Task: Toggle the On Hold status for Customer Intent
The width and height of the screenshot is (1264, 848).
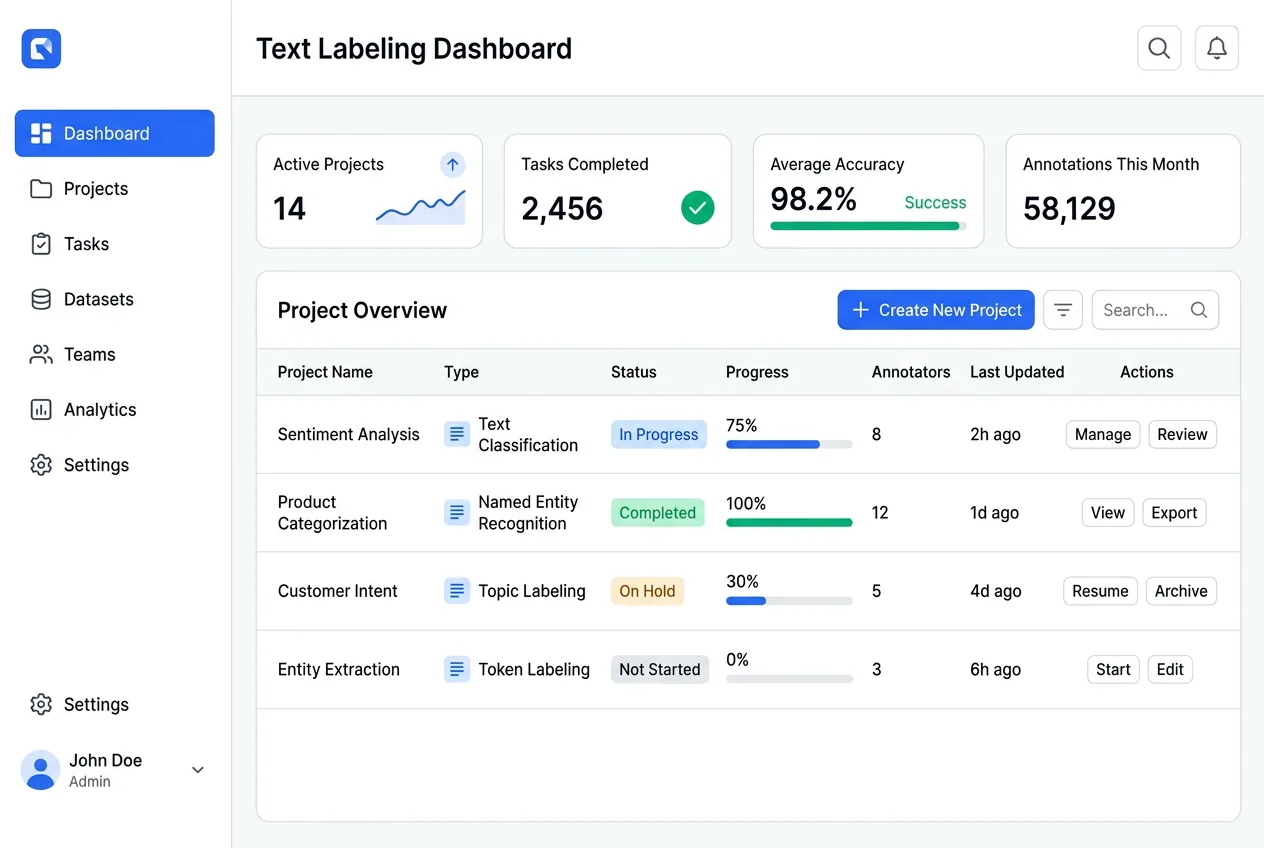Action: (646, 591)
